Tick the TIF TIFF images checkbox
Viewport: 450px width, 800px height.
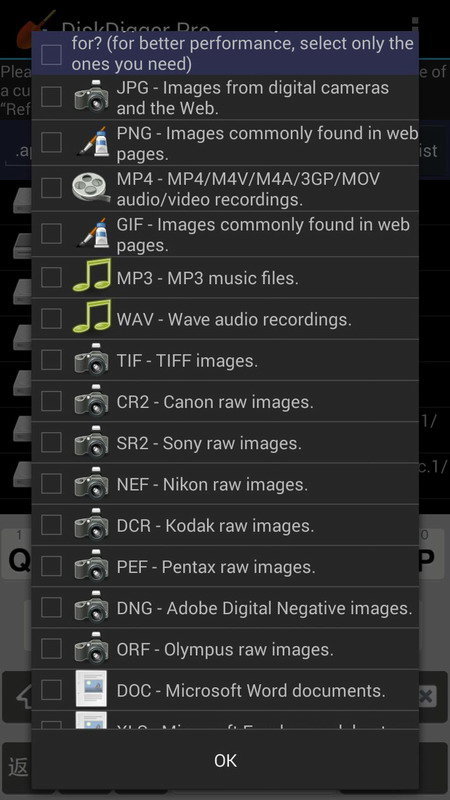coord(52,360)
